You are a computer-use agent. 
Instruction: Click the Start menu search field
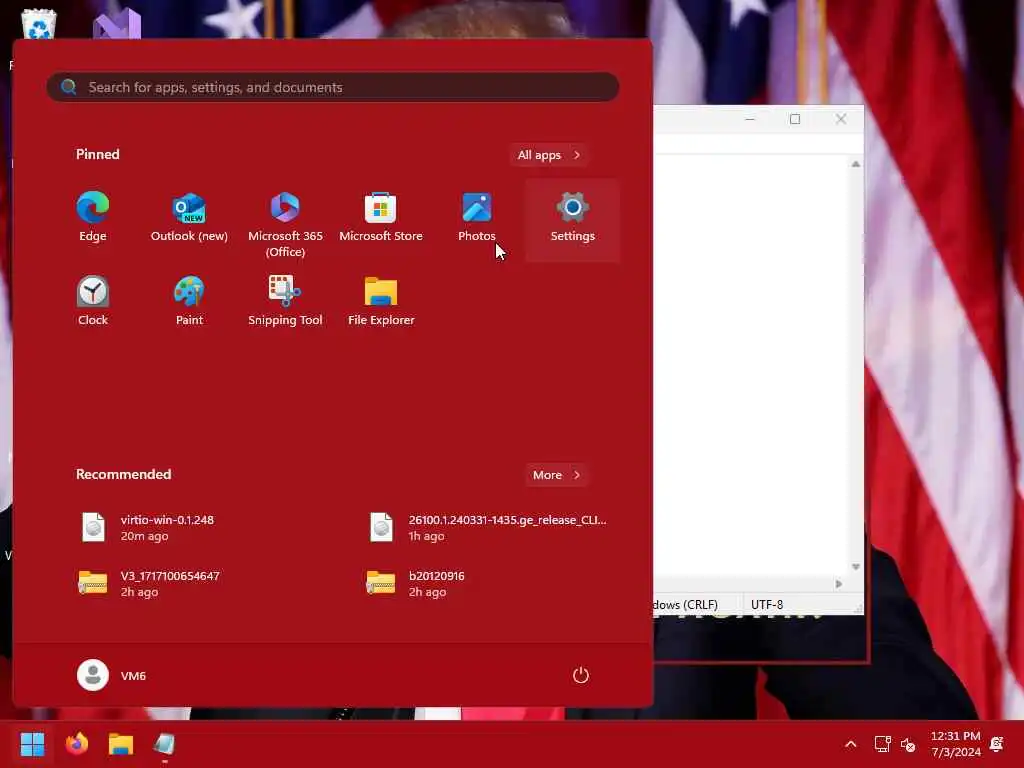333,87
